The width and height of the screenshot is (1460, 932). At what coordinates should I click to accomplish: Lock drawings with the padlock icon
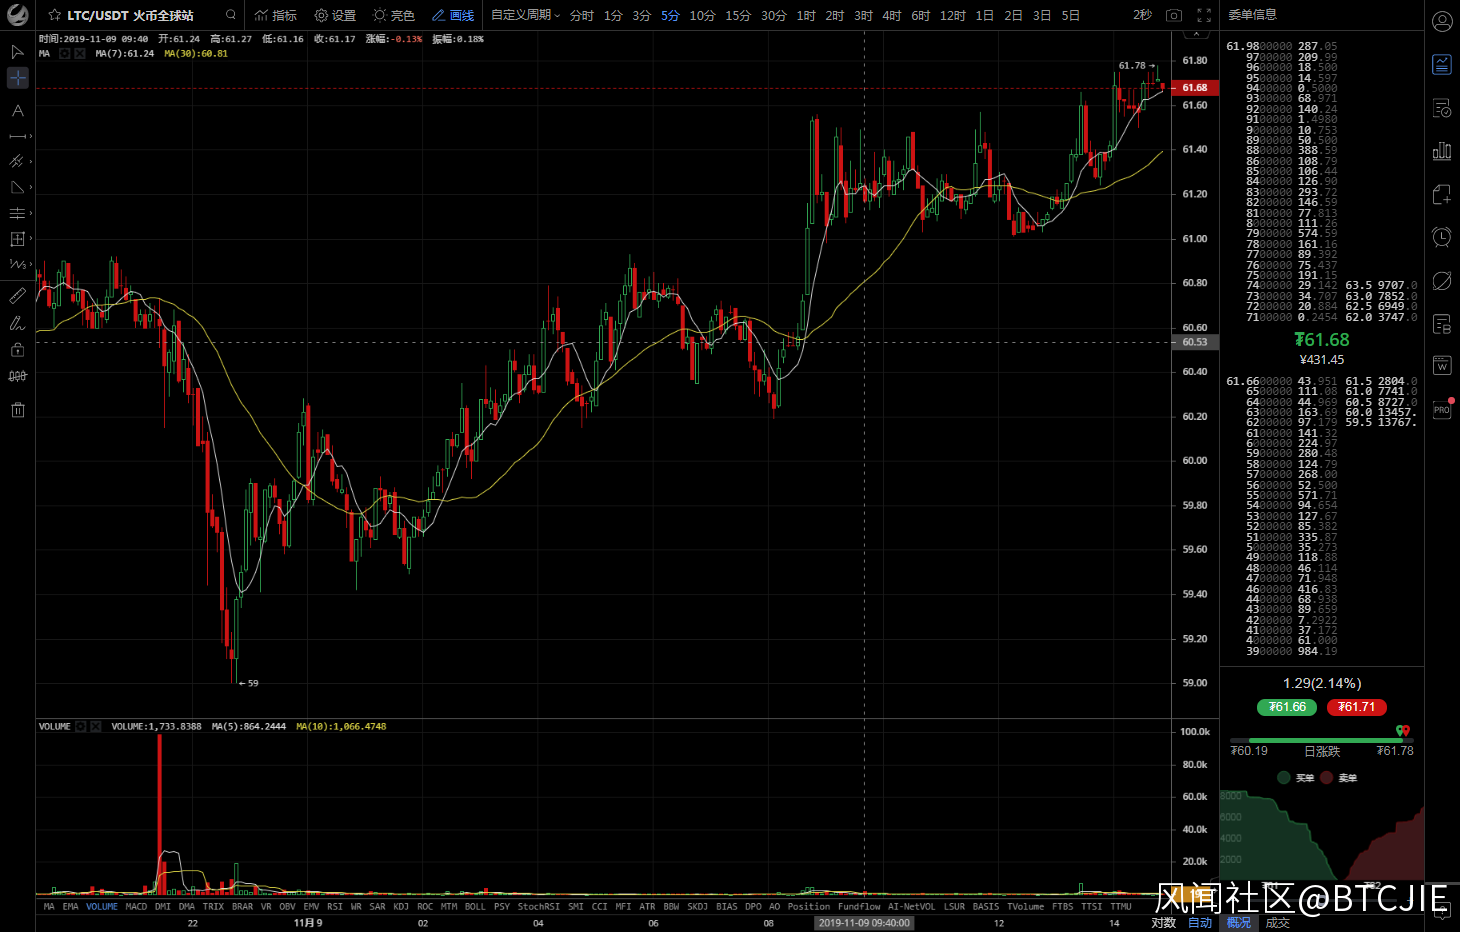tap(17, 350)
